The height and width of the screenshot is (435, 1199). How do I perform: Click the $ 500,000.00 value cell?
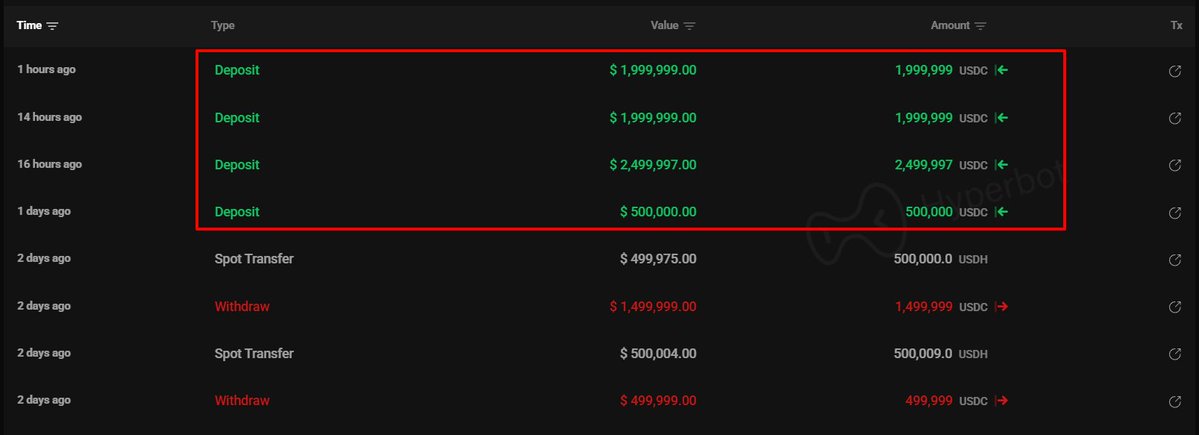click(658, 212)
